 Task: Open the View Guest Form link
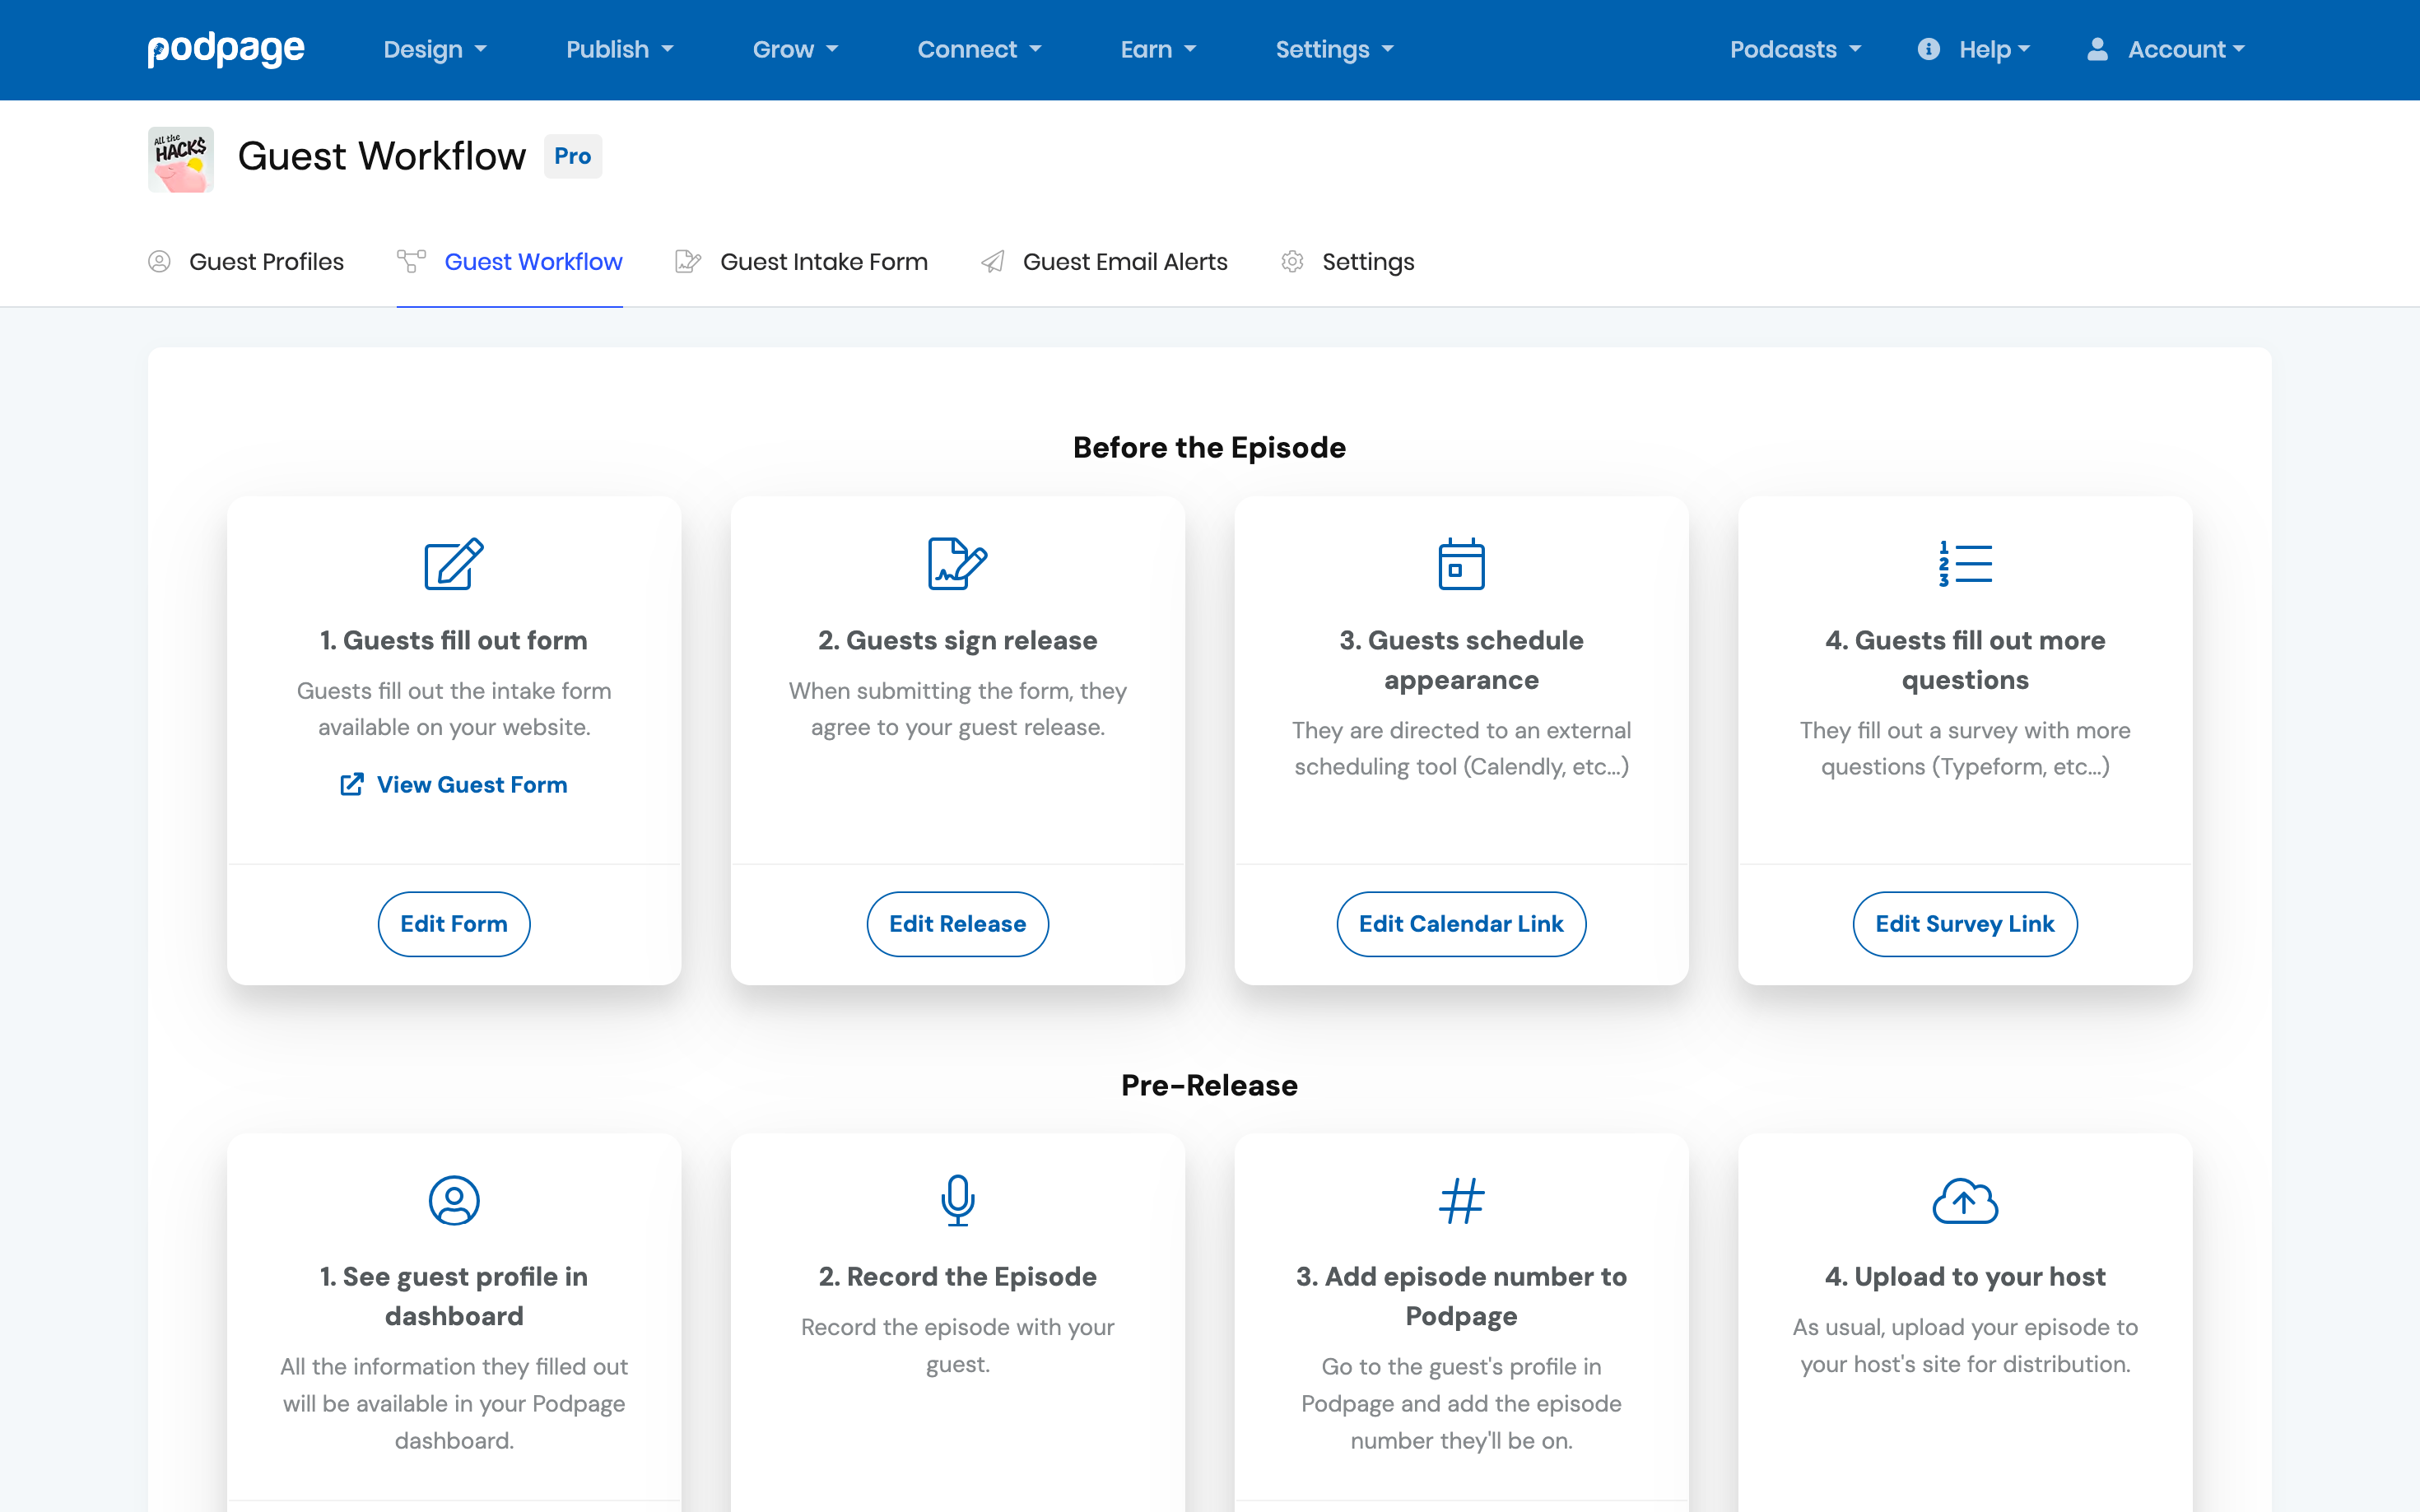(454, 785)
